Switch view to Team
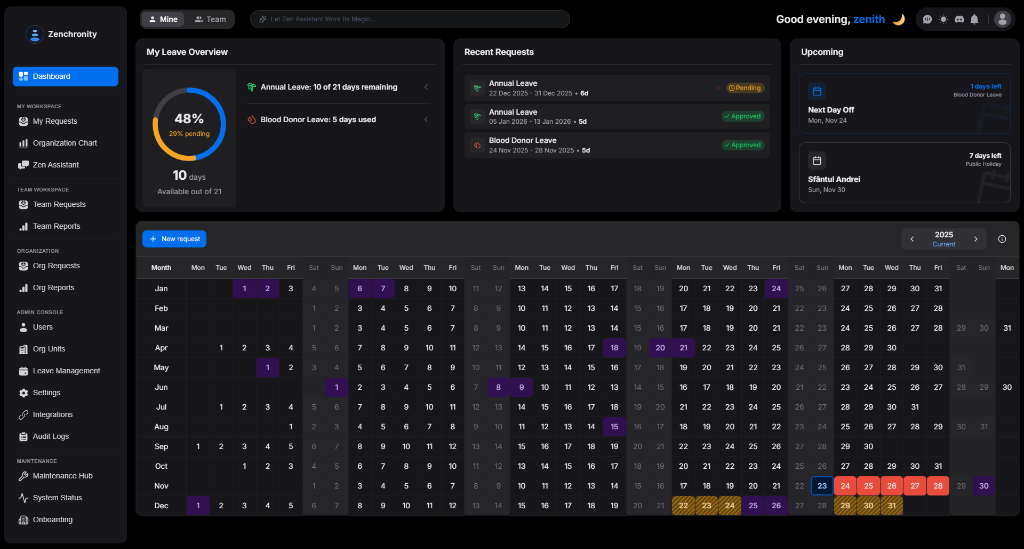The height and width of the screenshot is (549, 1024). click(210, 20)
